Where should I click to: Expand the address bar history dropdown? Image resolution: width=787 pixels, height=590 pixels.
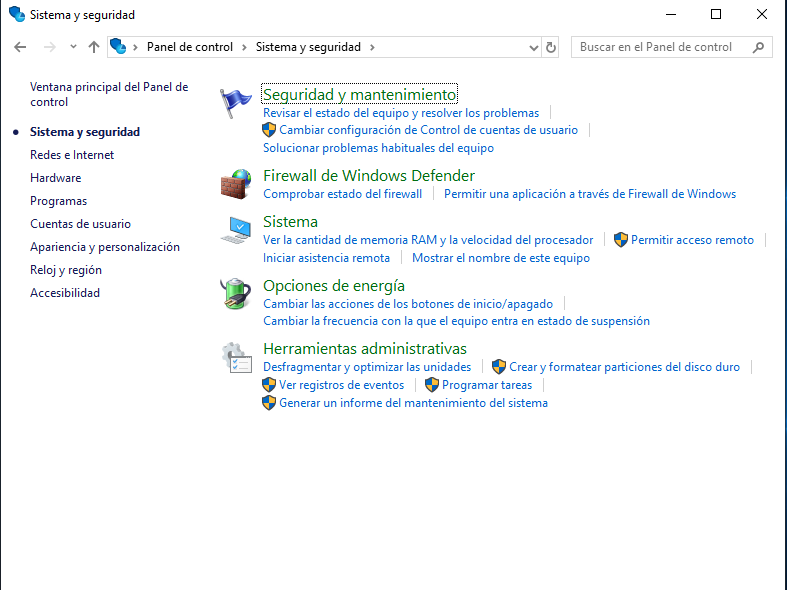coord(534,48)
